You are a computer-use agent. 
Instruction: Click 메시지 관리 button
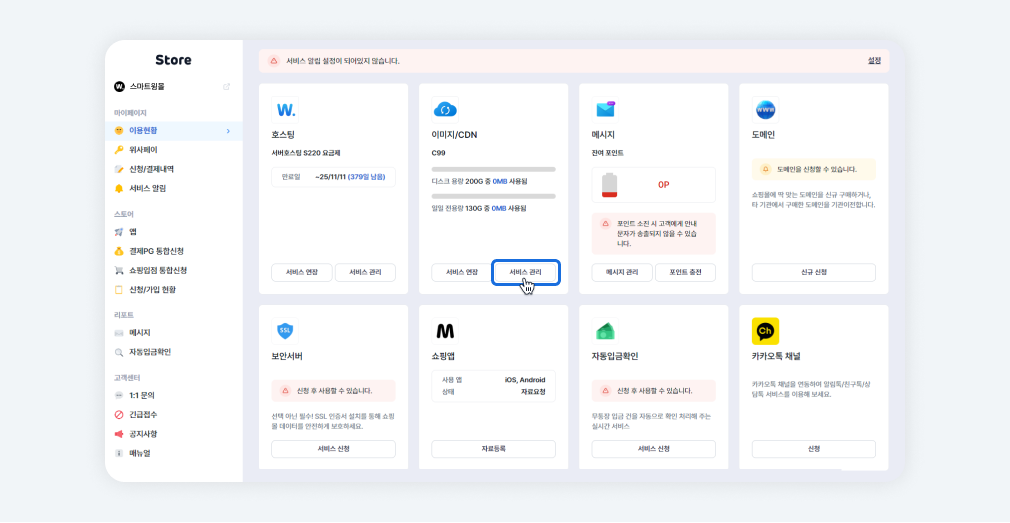[622, 272]
